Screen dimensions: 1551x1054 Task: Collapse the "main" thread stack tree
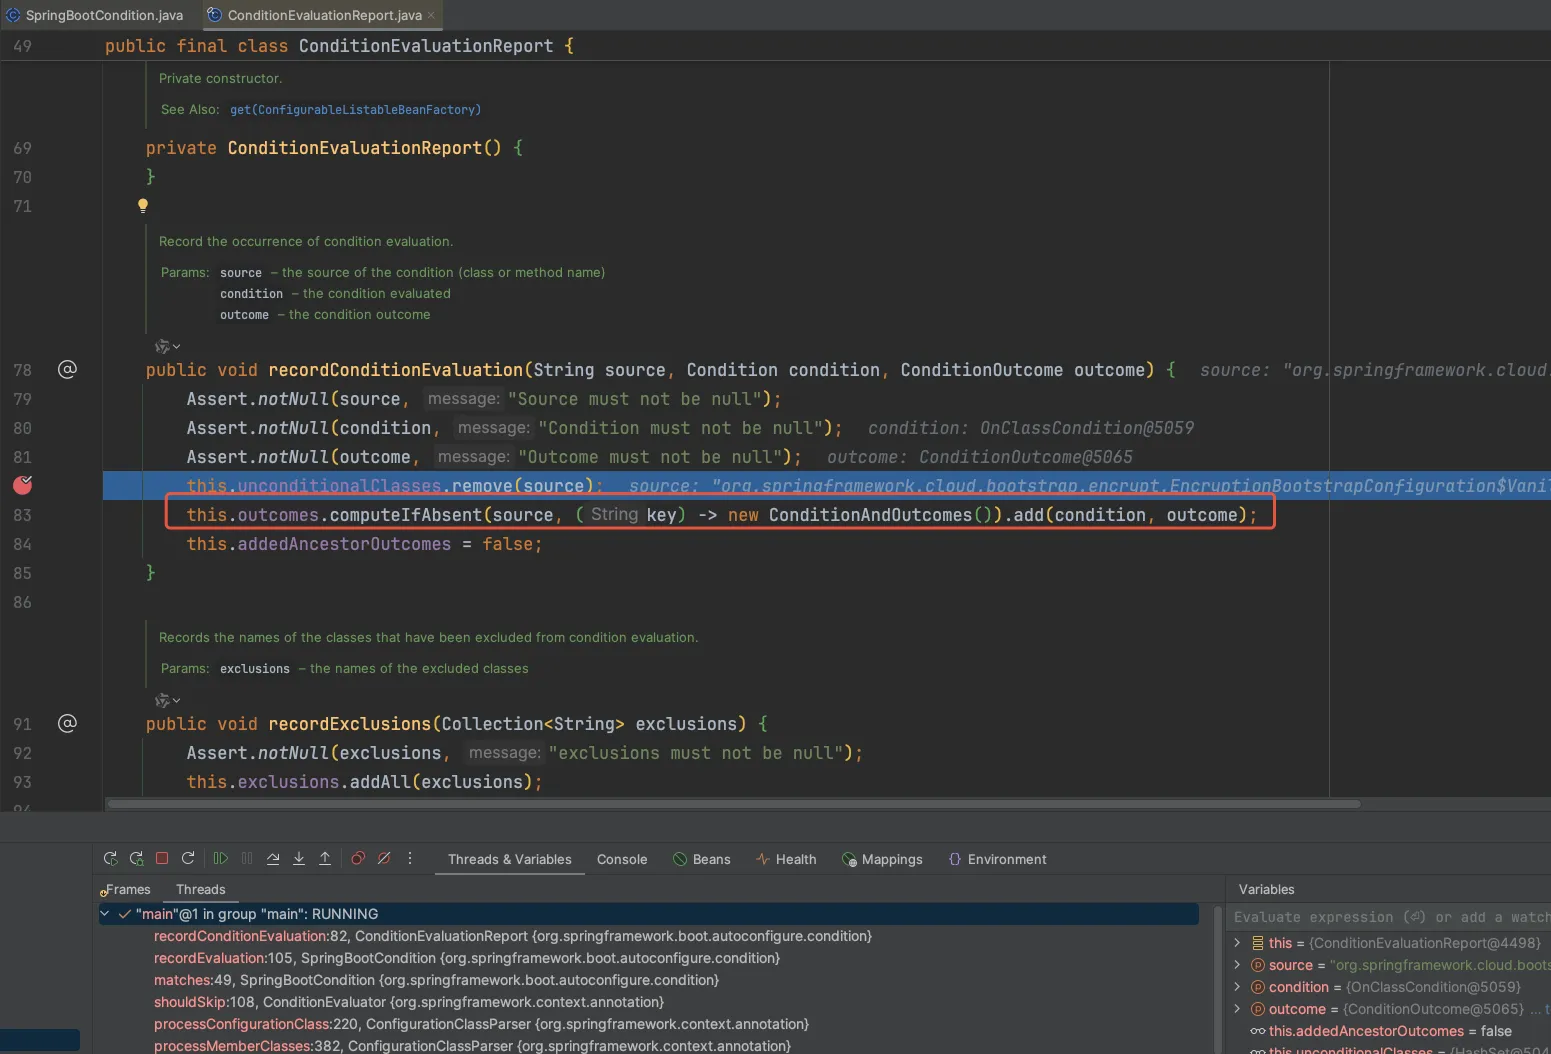pyautogui.click(x=105, y=914)
